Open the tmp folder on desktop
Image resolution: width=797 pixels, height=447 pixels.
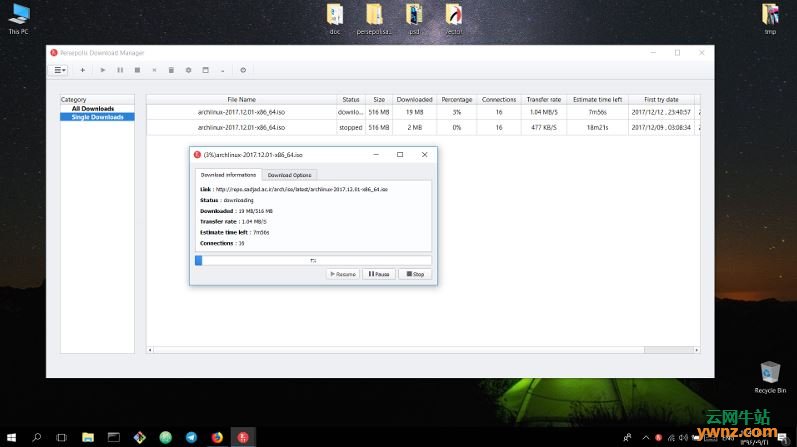tap(770, 19)
